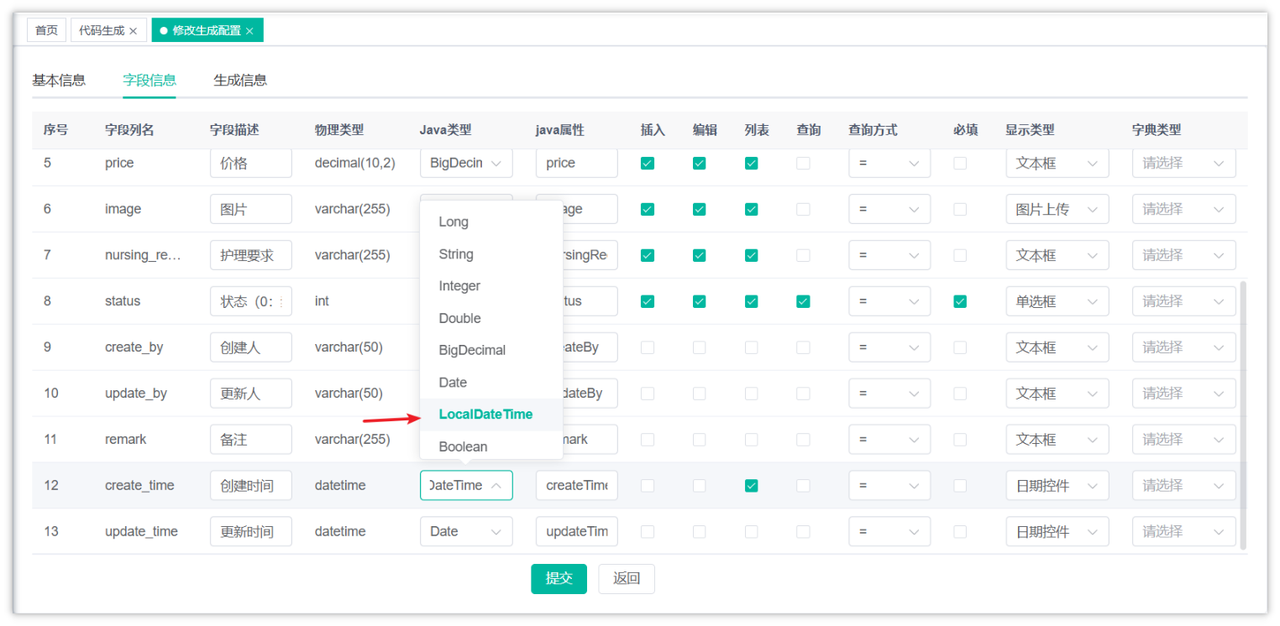Uncheck the 列表 checkbox in the create_time row
1280x626 pixels.
(751, 485)
